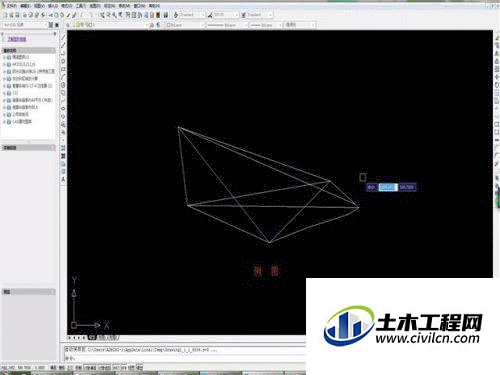500x375 pixels.
Task: Open the linetype ByLayer dropdown
Action: click(x=227, y=25)
